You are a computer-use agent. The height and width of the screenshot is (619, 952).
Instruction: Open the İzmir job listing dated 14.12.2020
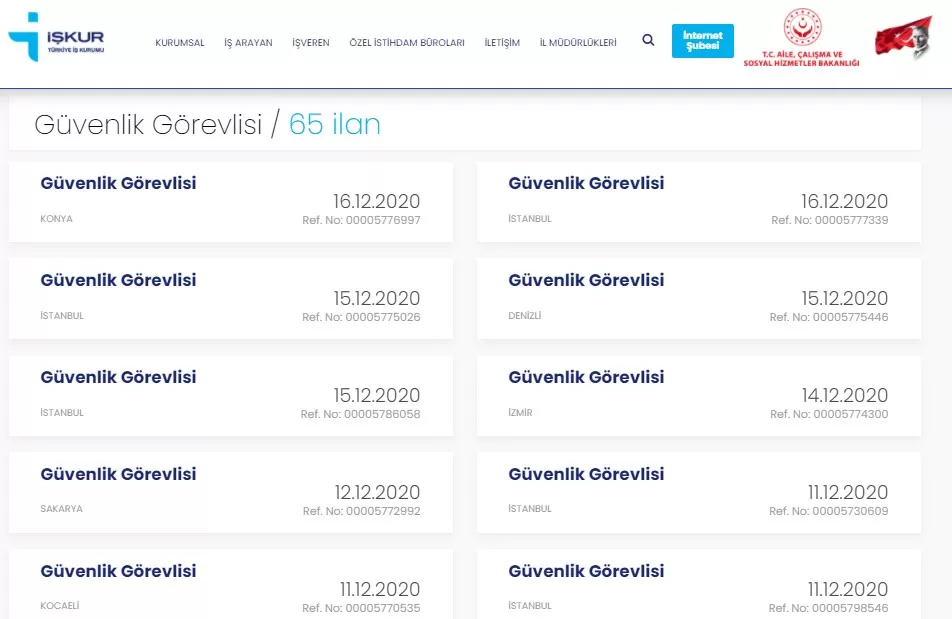(x=586, y=378)
